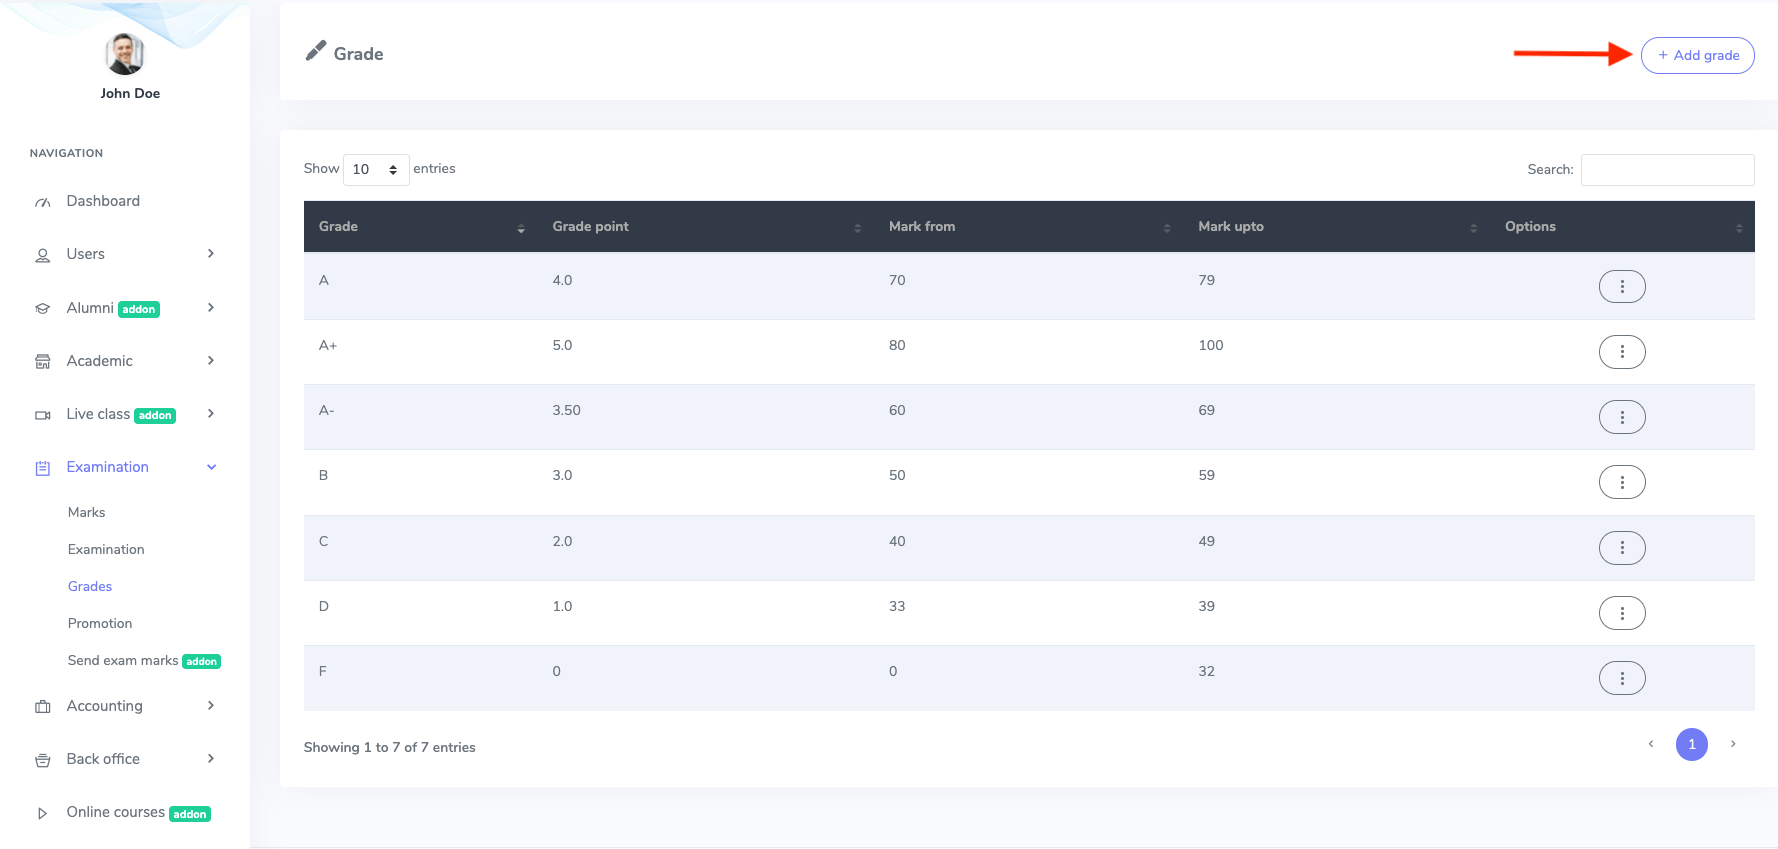Screen dimensions: 1778x849
Task: Open the entries per page dropdown
Action: [x=375, y=170]
